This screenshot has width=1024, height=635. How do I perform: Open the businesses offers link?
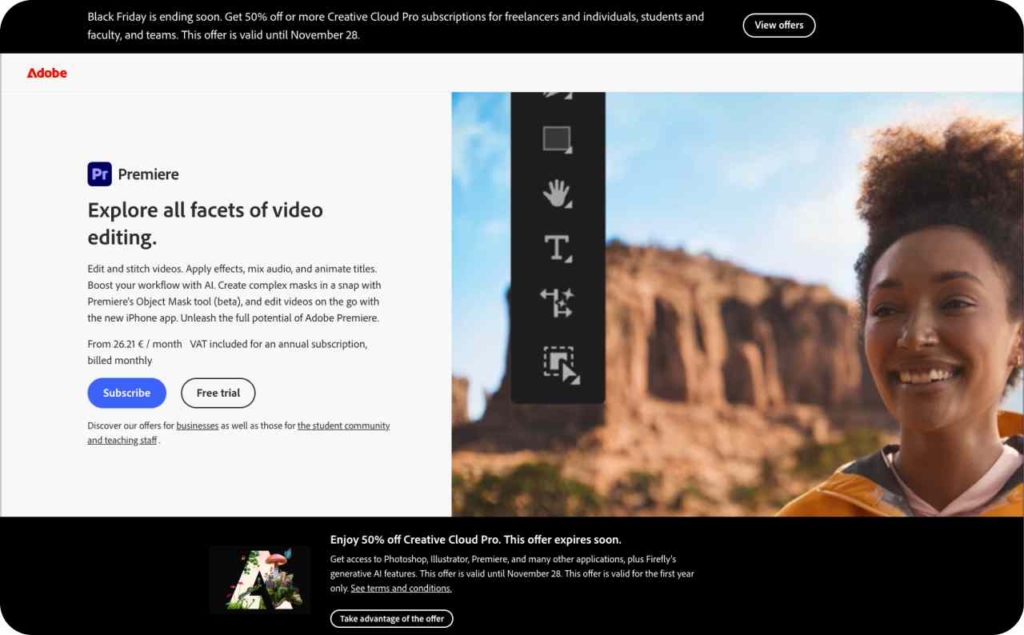[x=197, y=425]
